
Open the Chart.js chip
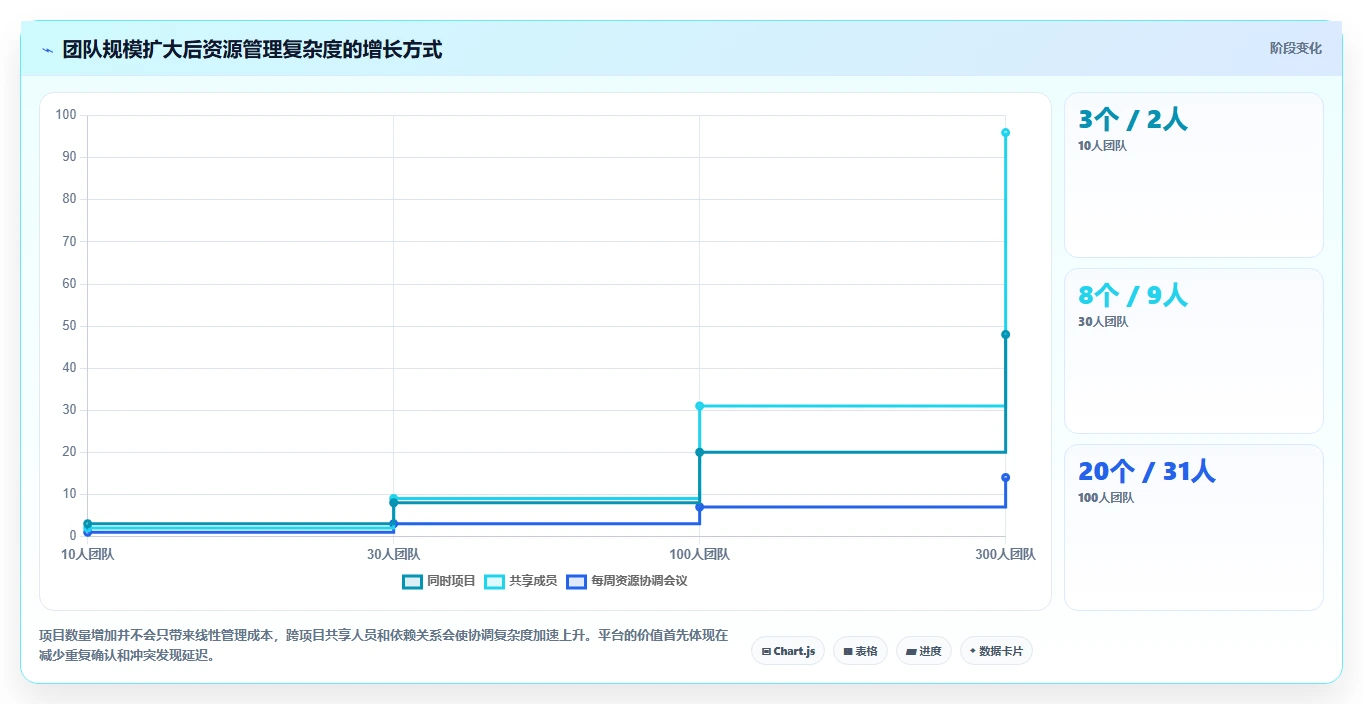tap(788, 651)
